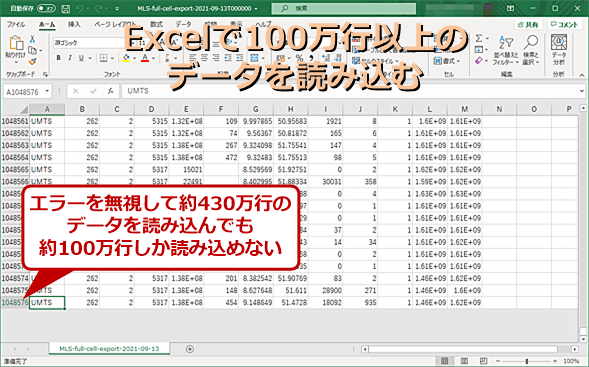The image size is (589, 367).
Task: Switch to Page Break Preview icon
Action: coord(483,361)
